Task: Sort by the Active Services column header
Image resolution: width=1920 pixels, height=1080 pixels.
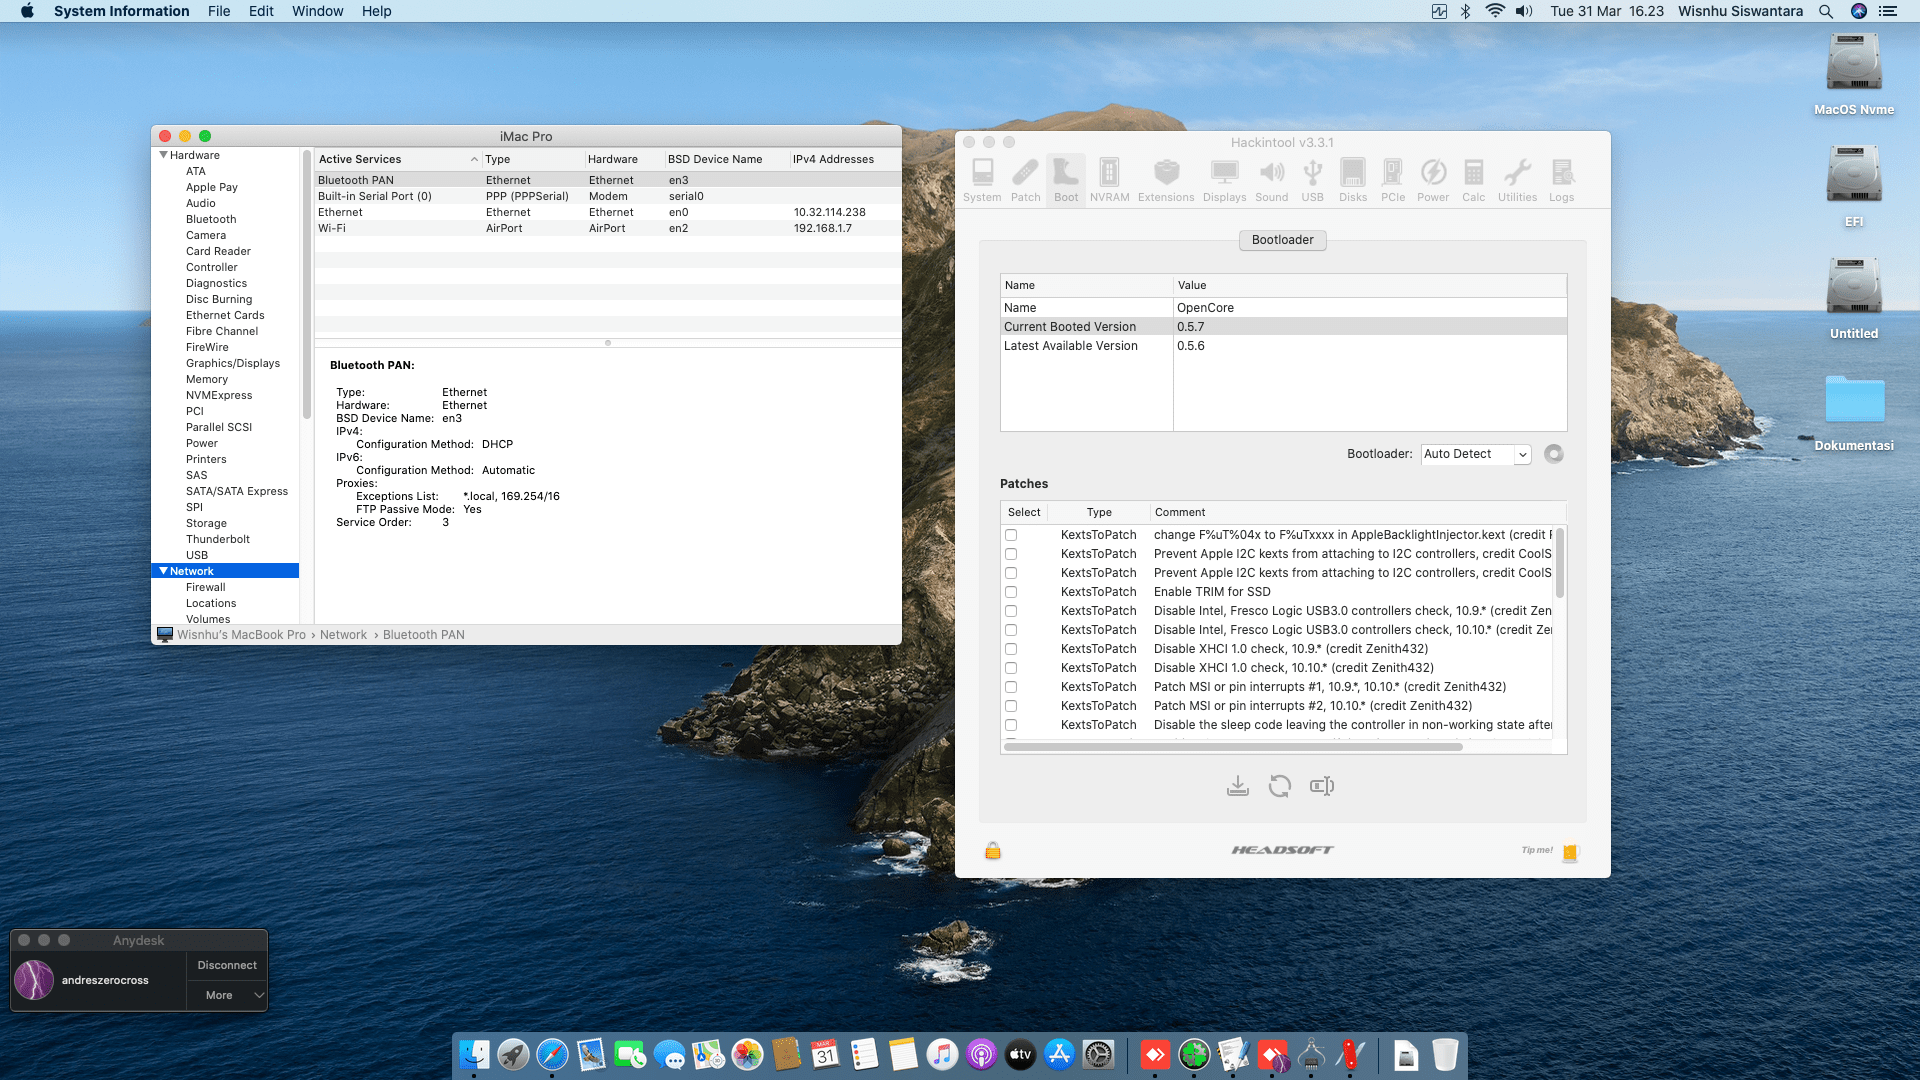Action: pos(398,159)
